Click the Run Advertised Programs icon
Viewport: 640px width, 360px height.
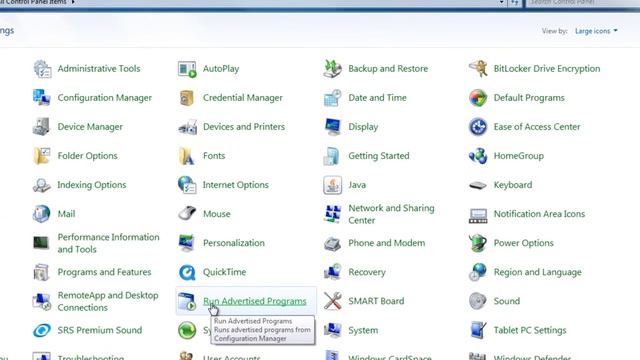[x=187, y=301]
